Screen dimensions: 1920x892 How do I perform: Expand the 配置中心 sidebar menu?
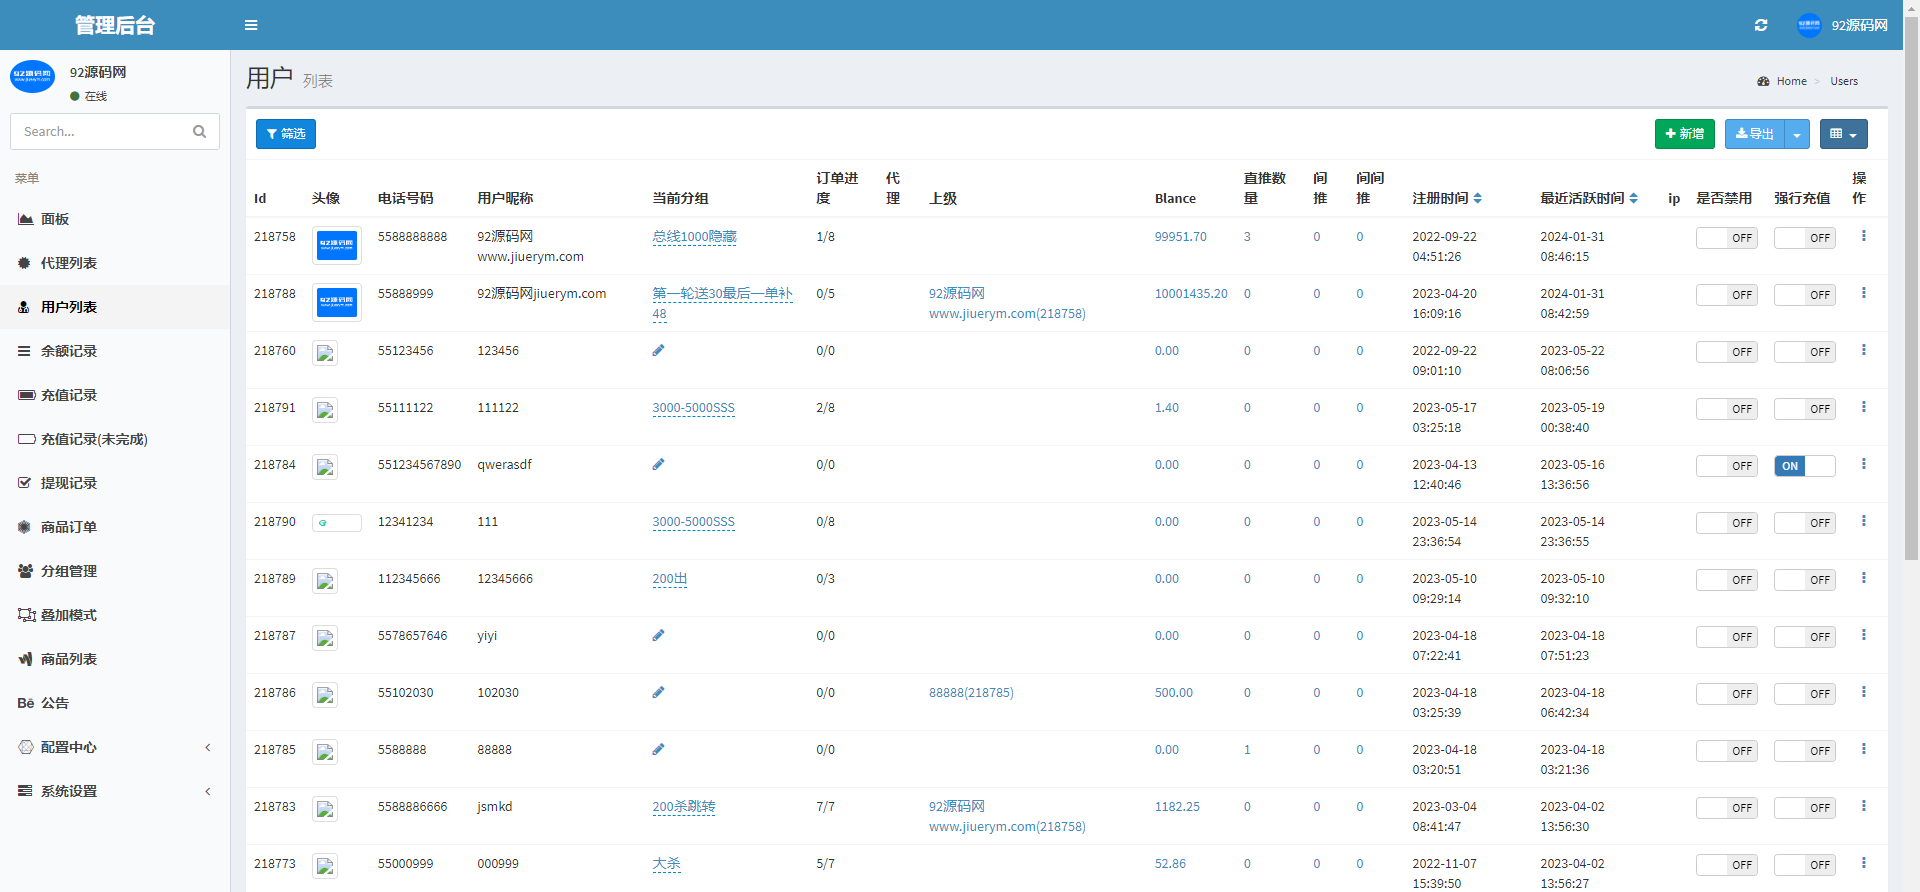[x=115, y=747]
